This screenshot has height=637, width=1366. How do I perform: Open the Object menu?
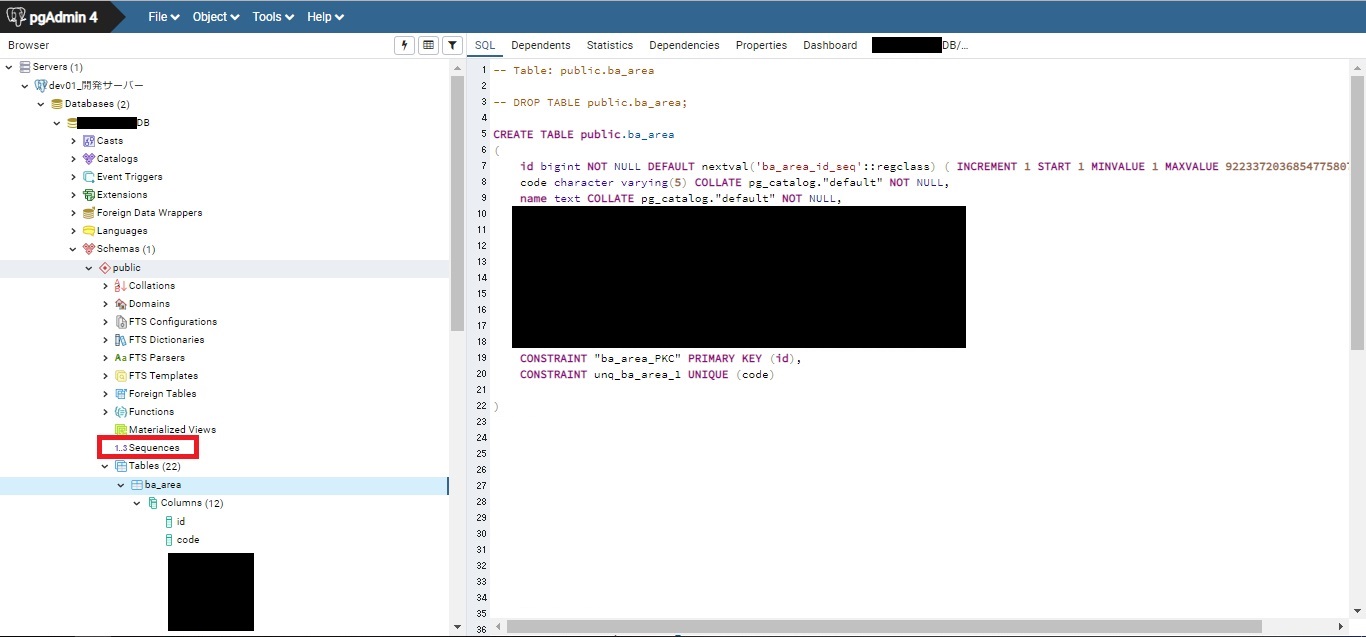[216, 17]
